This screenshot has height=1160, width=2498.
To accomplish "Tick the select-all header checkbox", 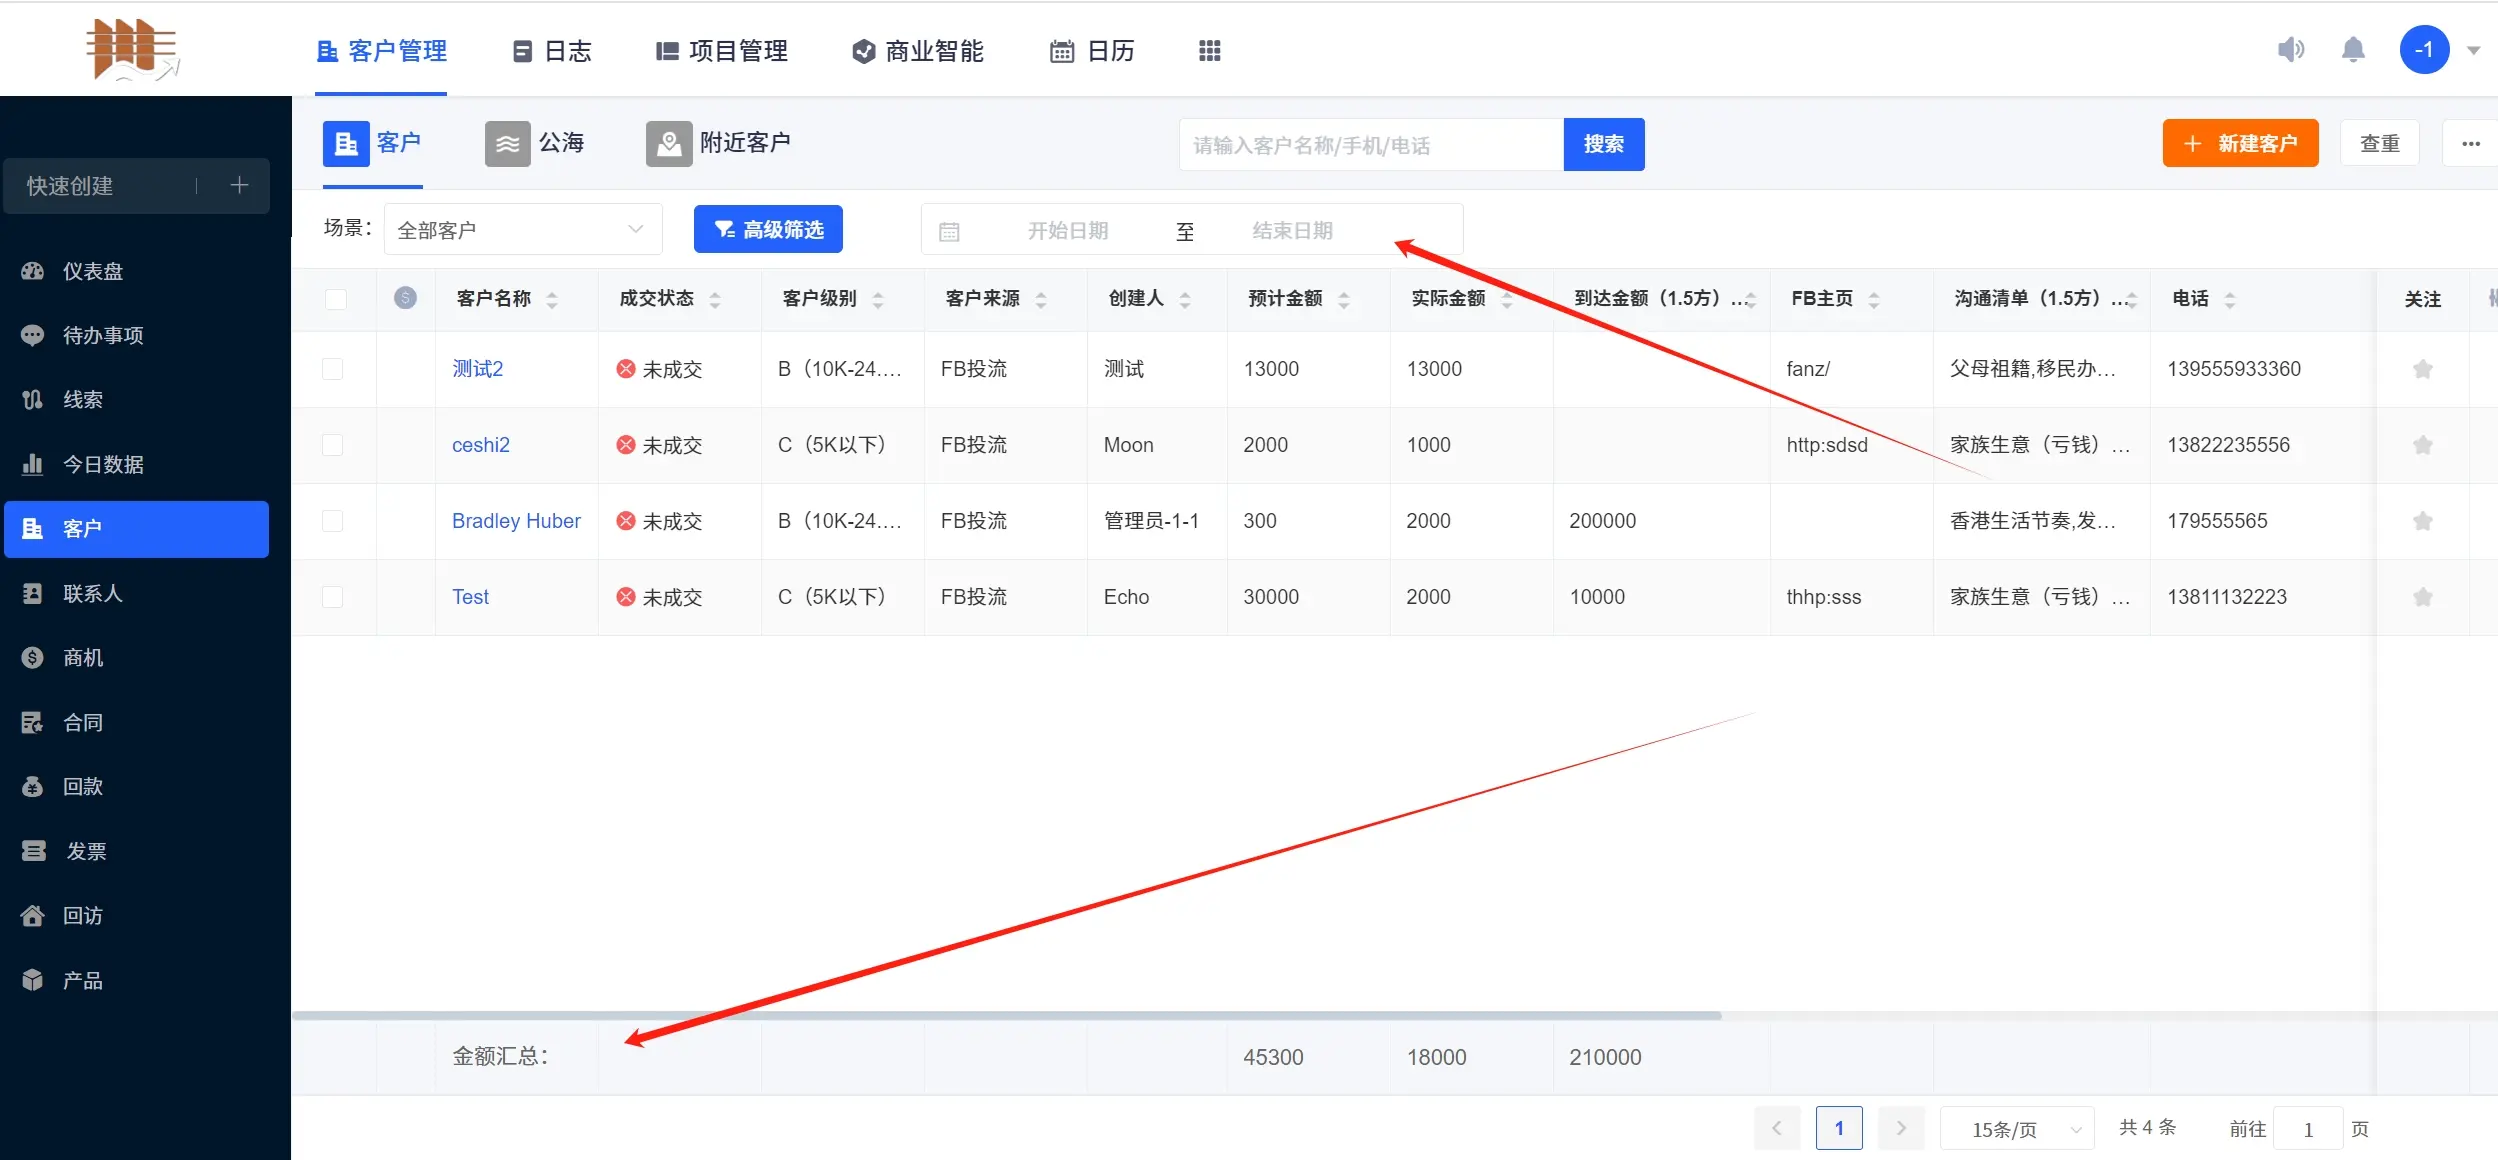I will pos(336,299).
